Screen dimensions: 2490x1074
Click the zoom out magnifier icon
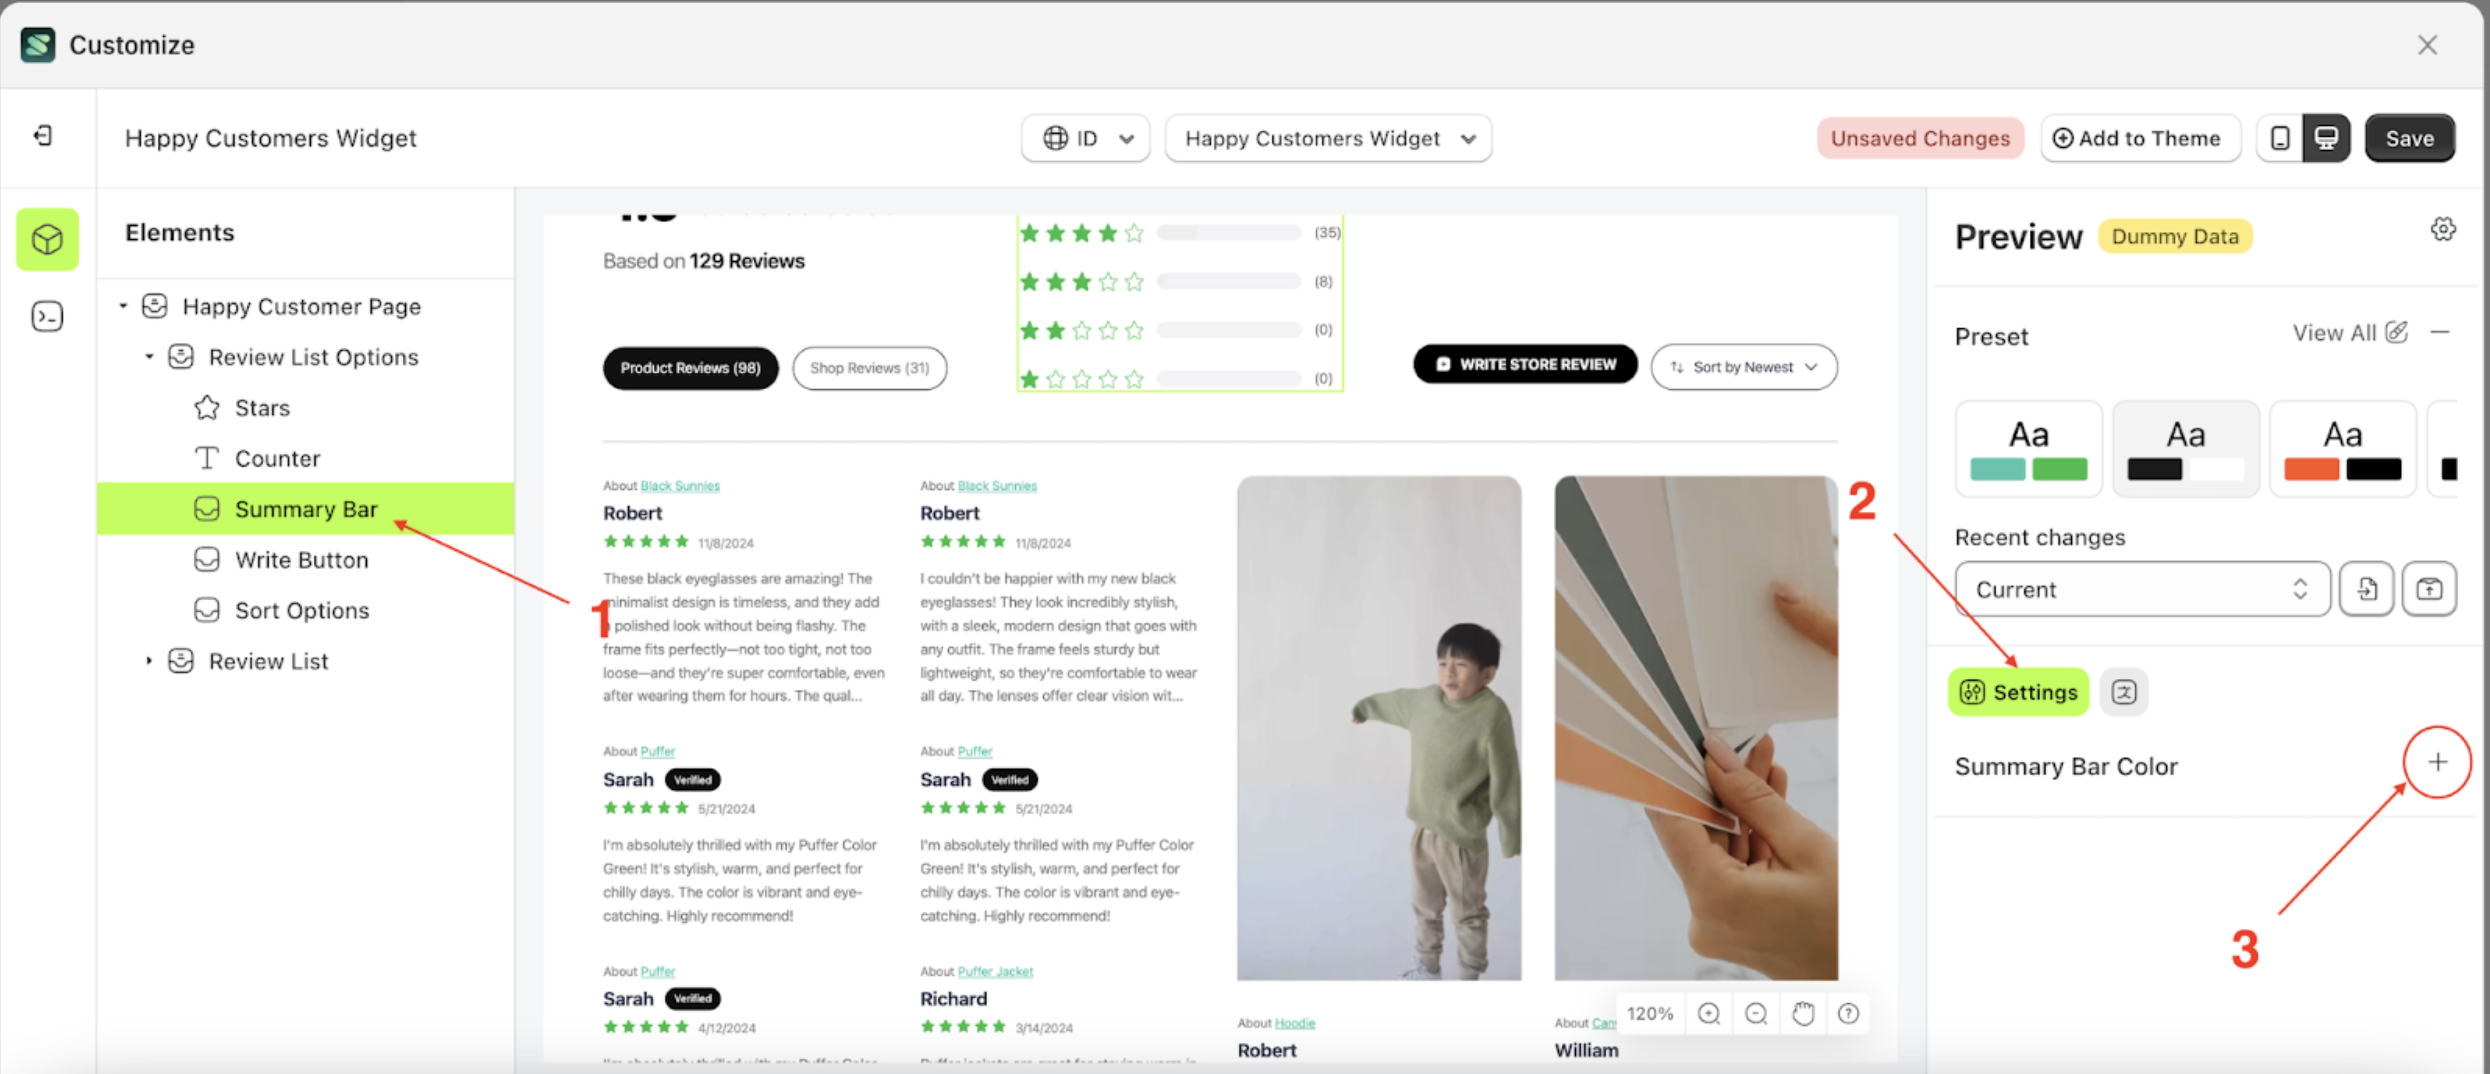[x=1756, y=1014]
